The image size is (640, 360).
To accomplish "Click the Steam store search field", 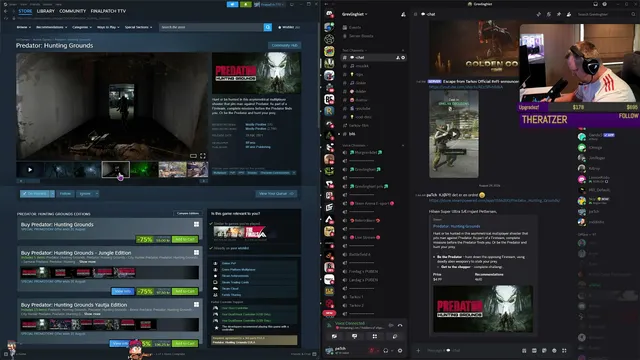I will pos(211,27).
